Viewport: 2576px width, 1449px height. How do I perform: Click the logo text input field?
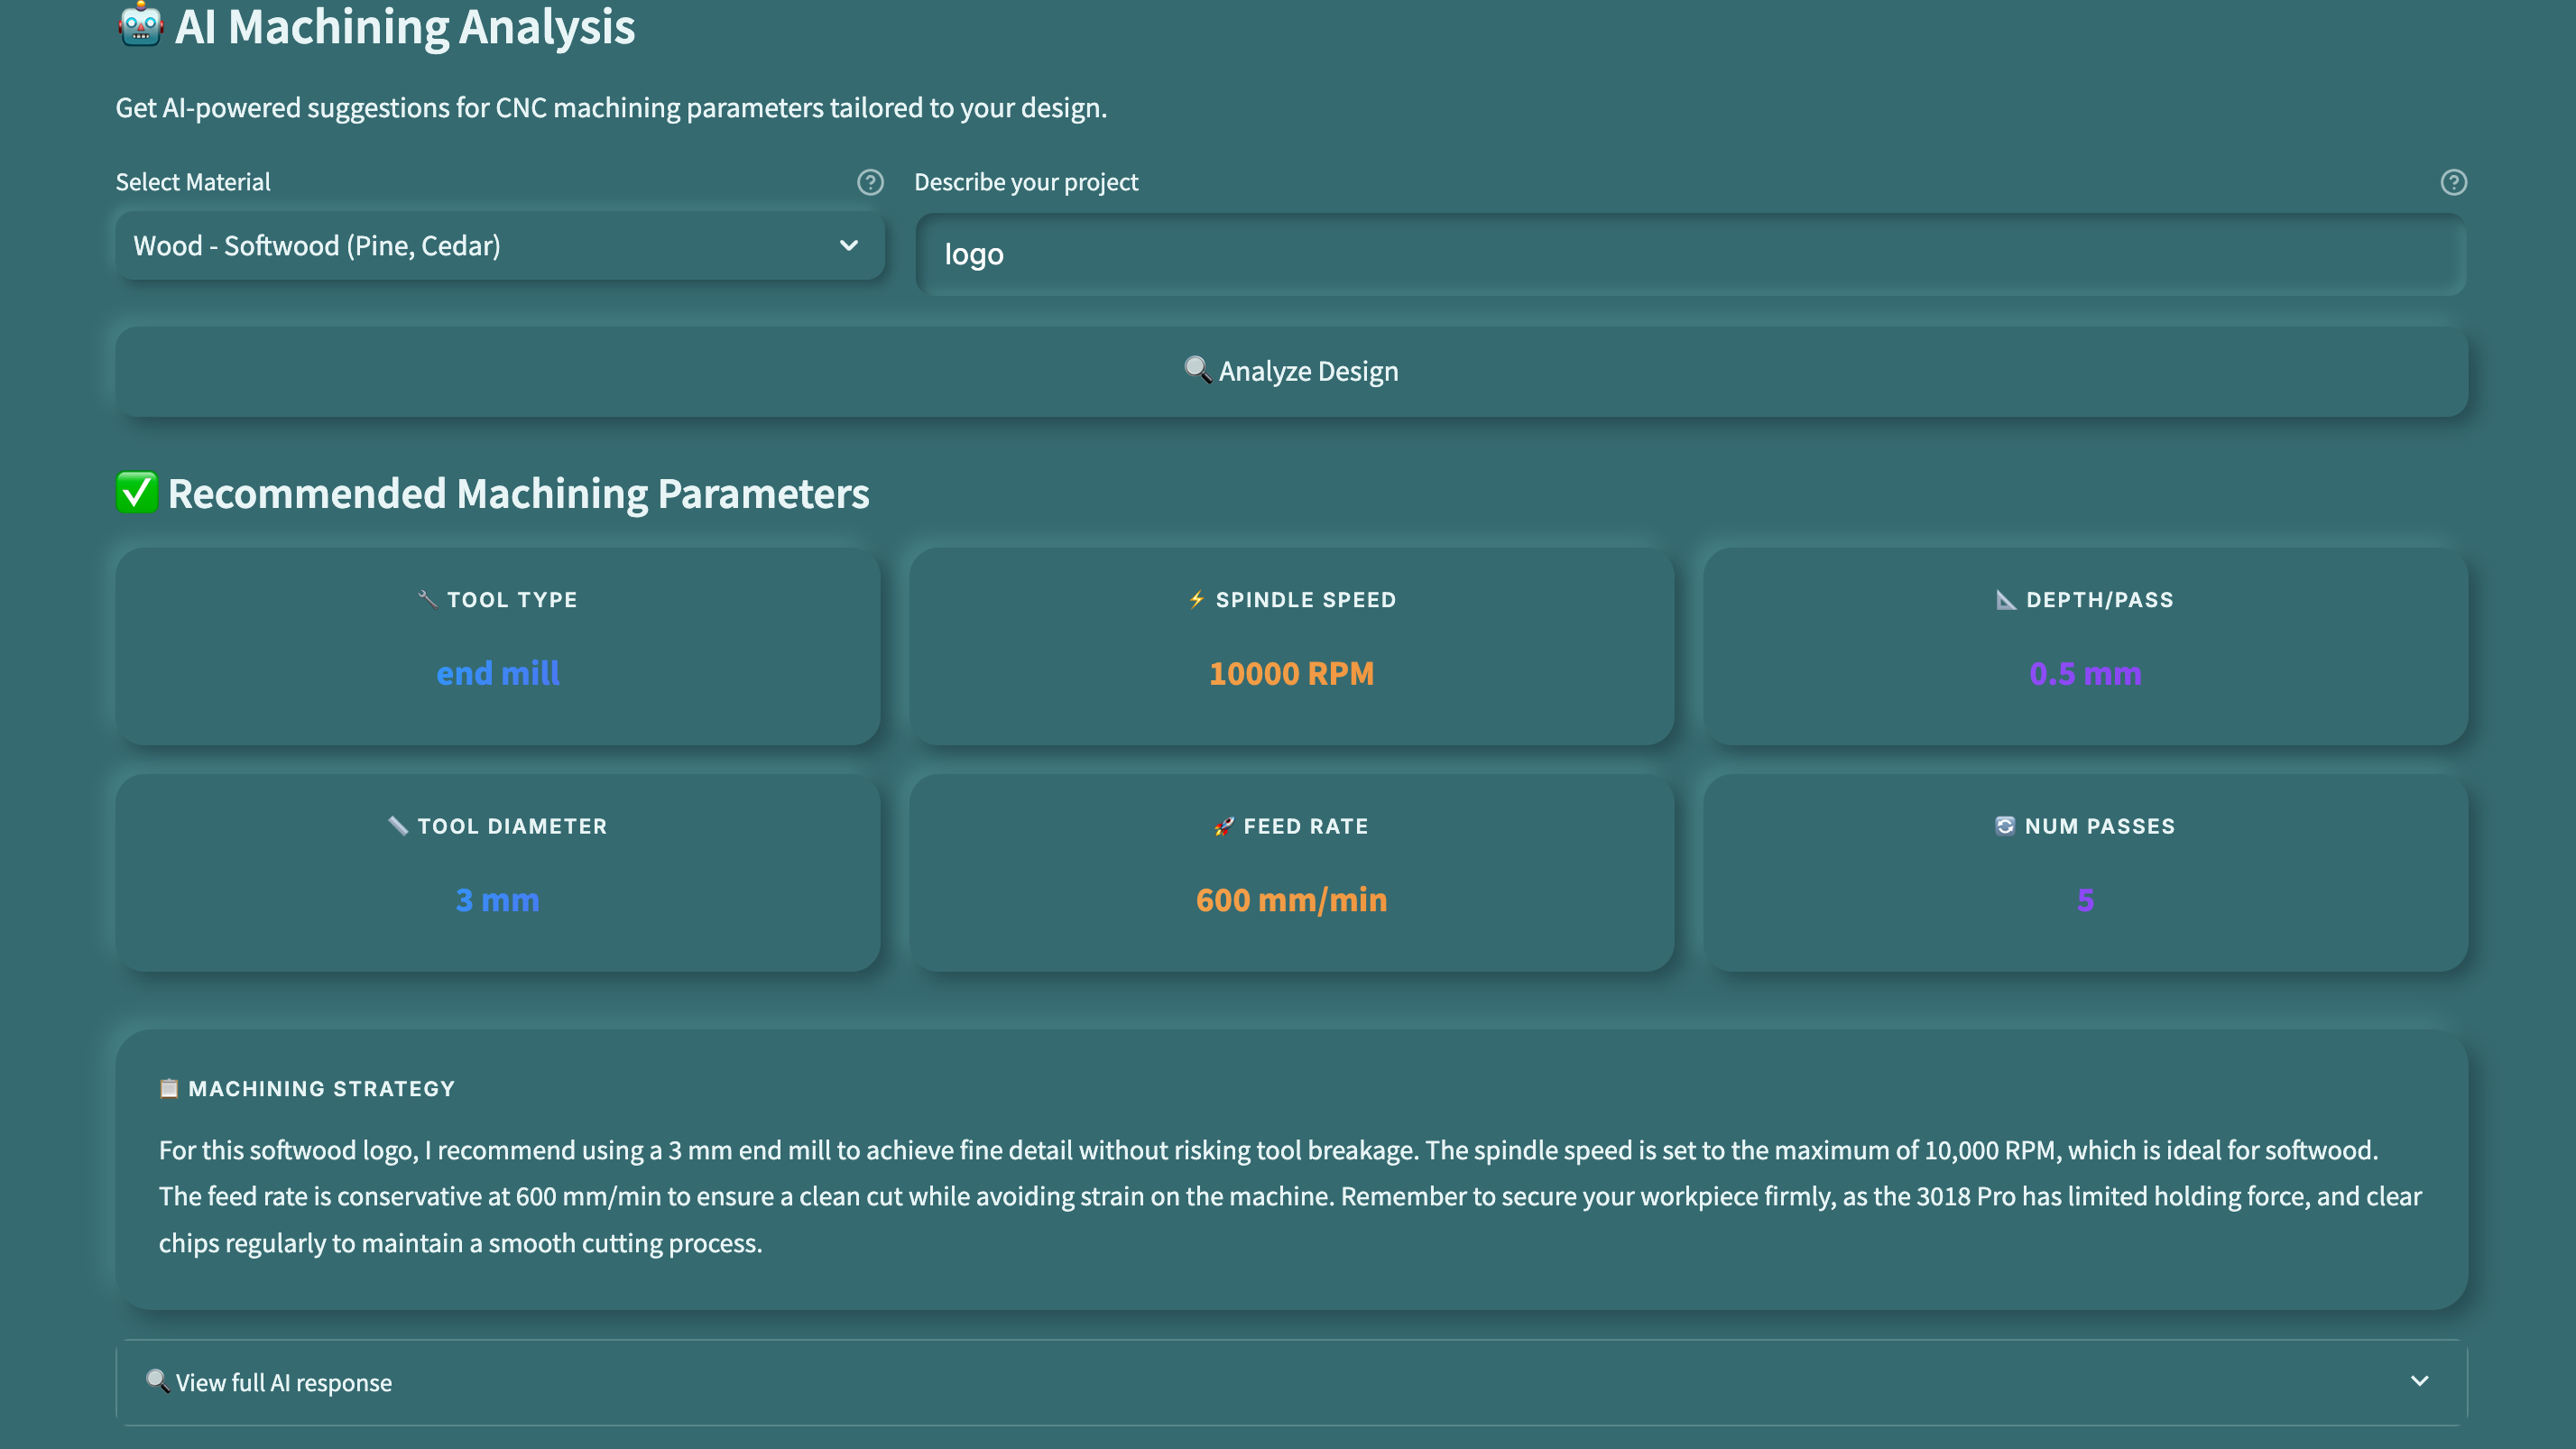(1690, 254)
